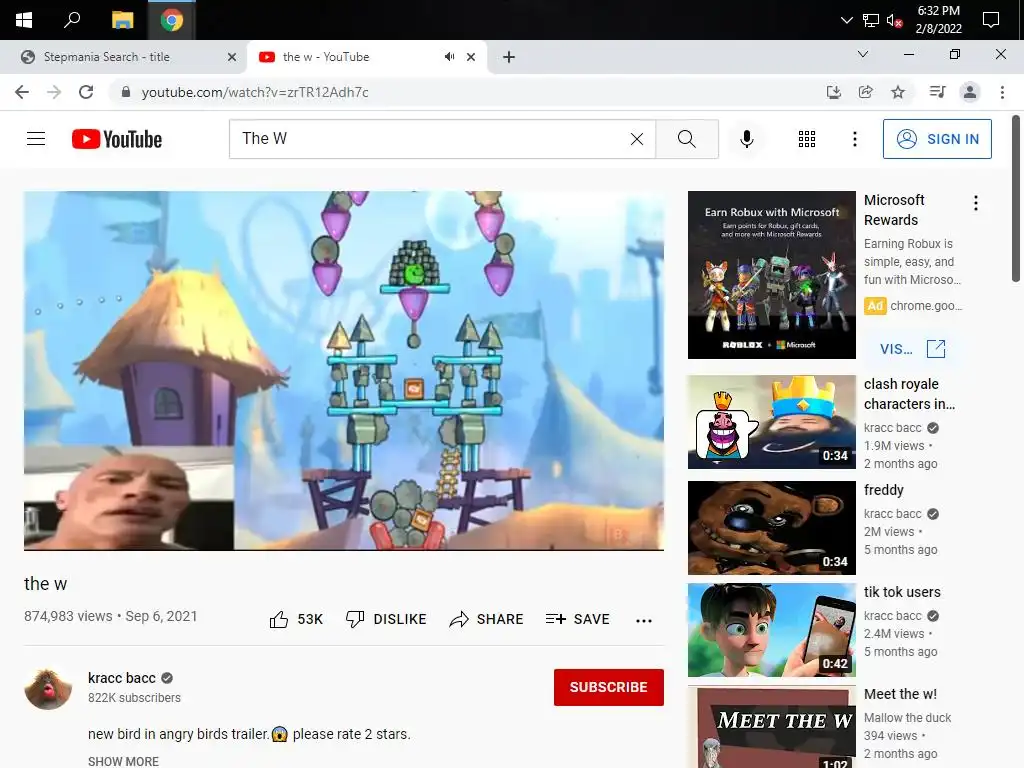Subscribe to kracc bacc
Viewport: 1024px width, 768px height.
pyautogui.click(x=609, y=687)
